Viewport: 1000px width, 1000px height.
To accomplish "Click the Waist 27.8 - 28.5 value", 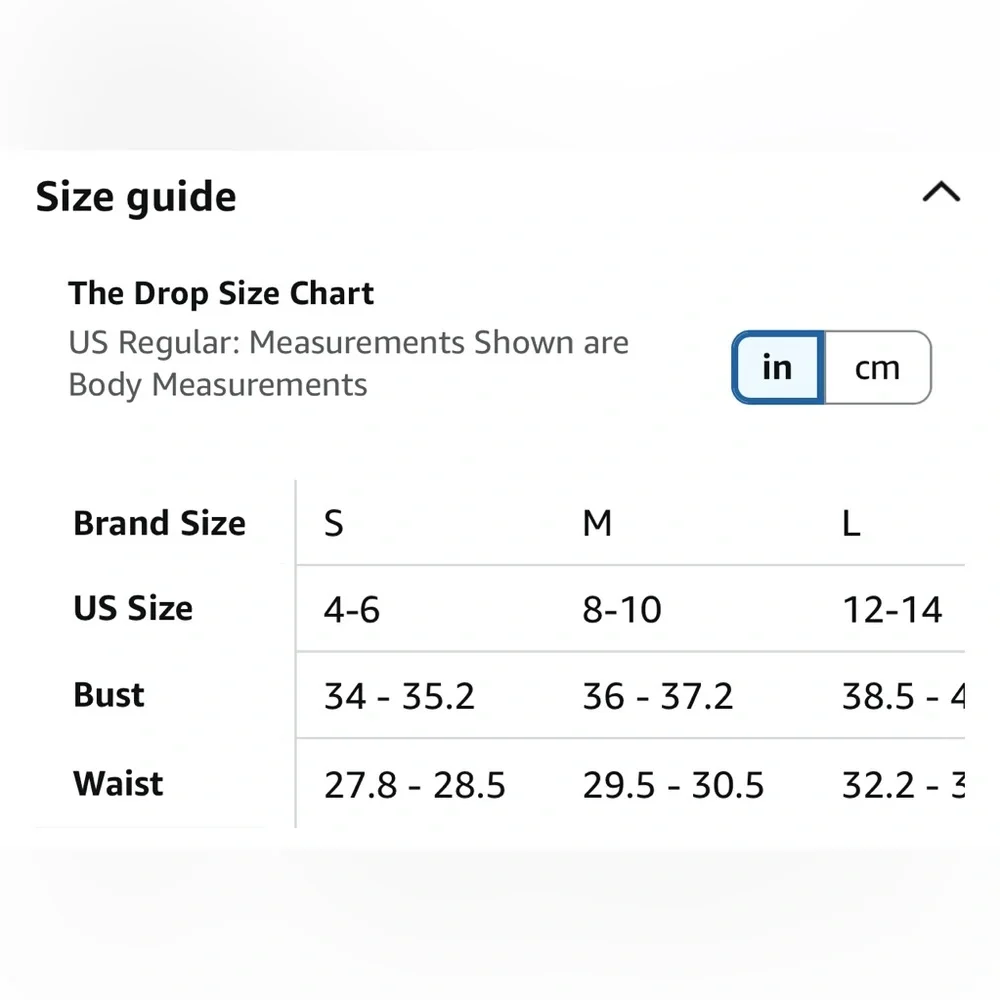I will (415, 784).
